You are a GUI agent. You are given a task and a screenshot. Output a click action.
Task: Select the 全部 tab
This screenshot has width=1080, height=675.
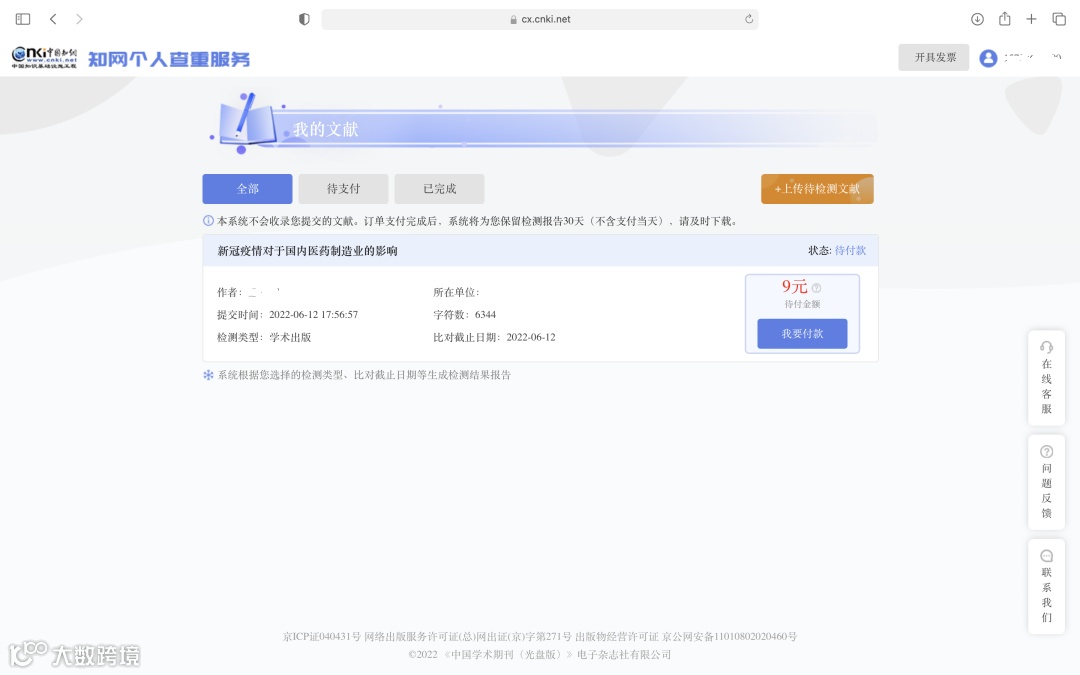click(x=247, y=189)
